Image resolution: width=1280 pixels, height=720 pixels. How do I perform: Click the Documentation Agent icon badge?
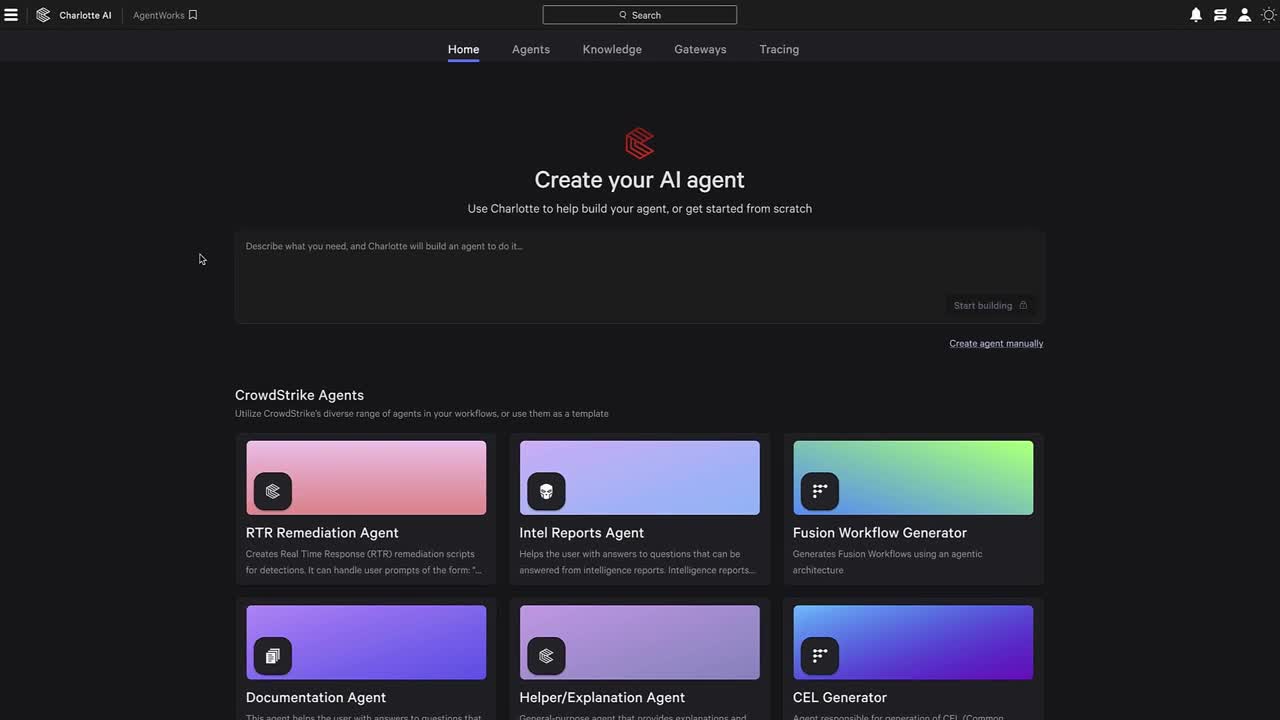[273, 656]
